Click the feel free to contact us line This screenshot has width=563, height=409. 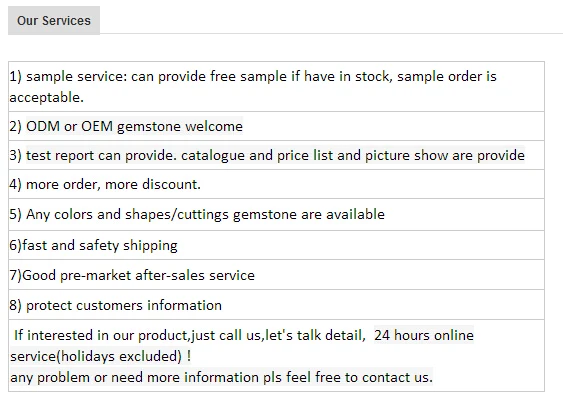tap(221, 377)
